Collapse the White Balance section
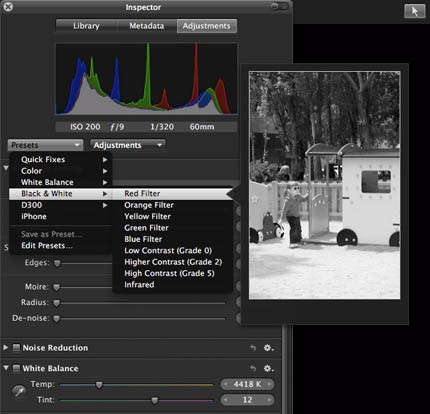430x414 pixels. (6, 368)
